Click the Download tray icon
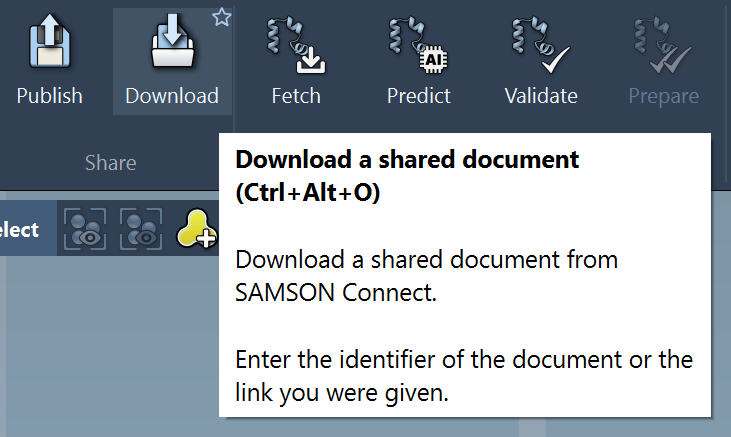731x437 pixels. pyautogui.click(x=172, y=41)
